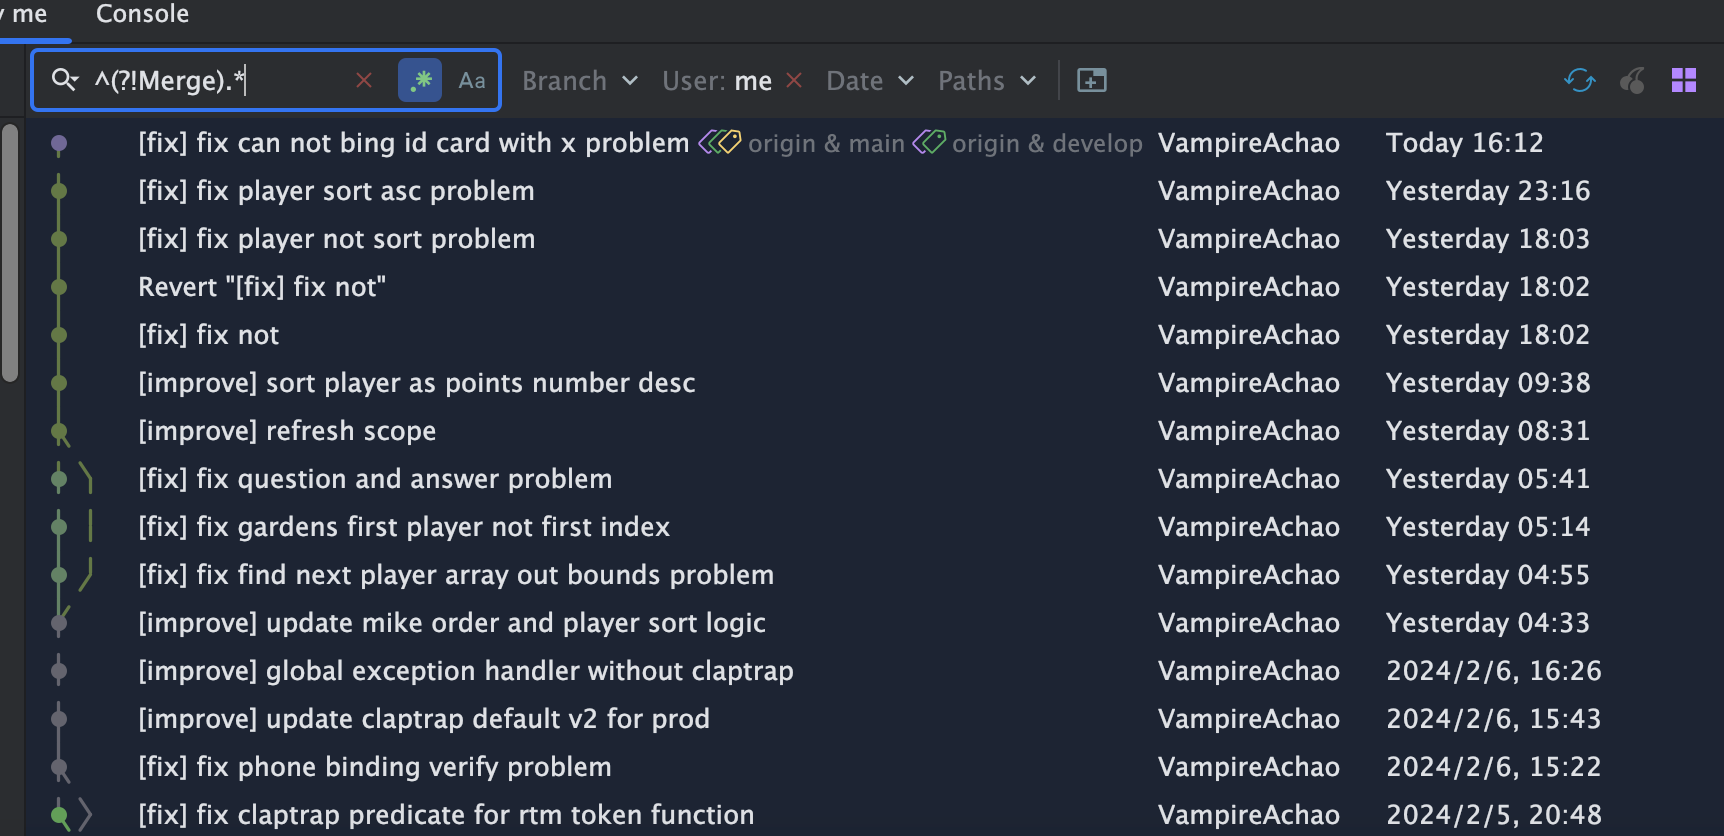Image resolution: width=1724 pixels, height=836 pixels.
Task: Open the Branch filter dropdown
Action: (x=580, y=81)
